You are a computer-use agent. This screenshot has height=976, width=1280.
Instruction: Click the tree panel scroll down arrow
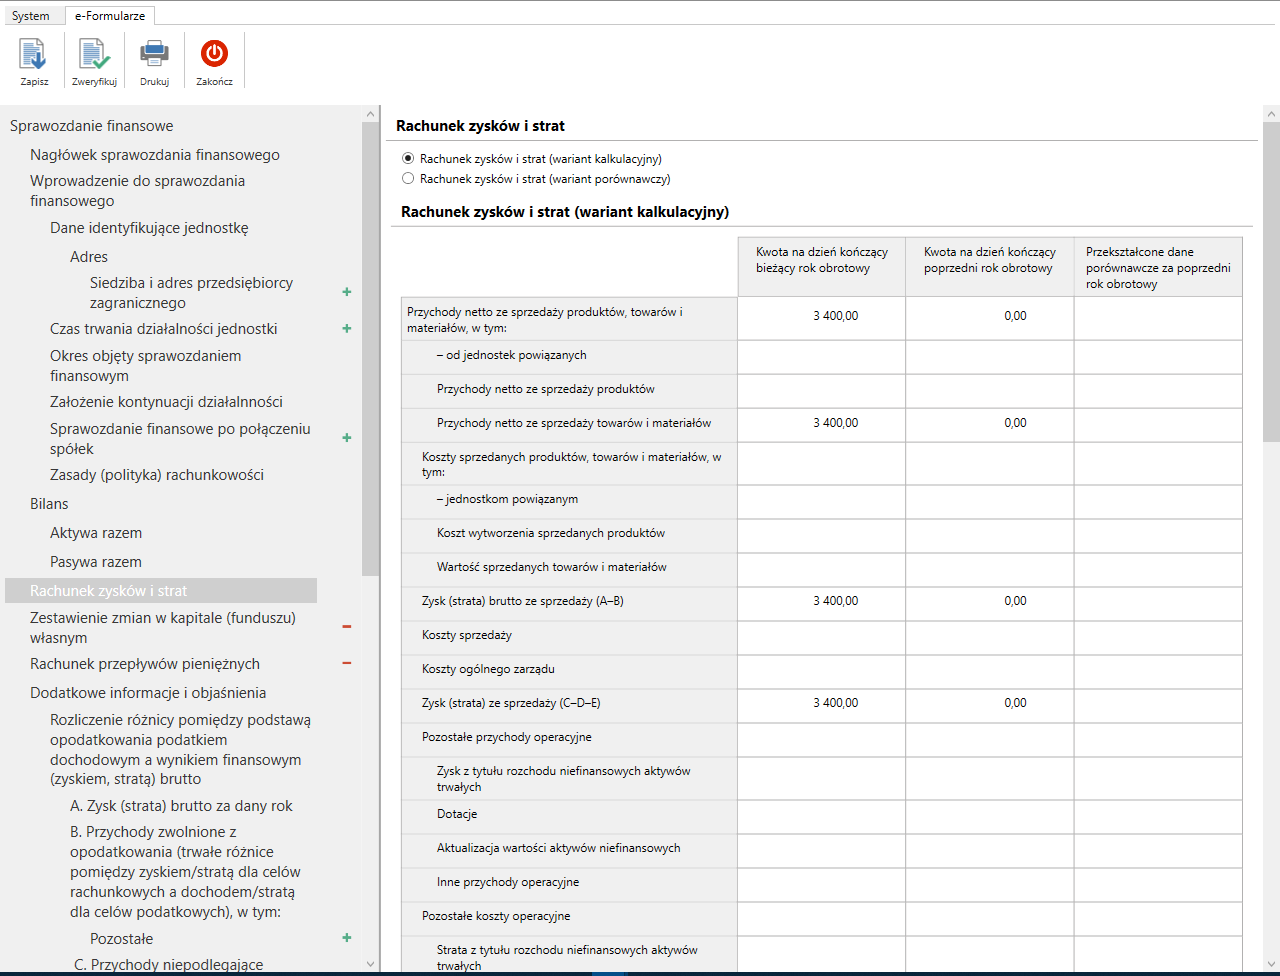pyautogui.click(x=370, y=964)
